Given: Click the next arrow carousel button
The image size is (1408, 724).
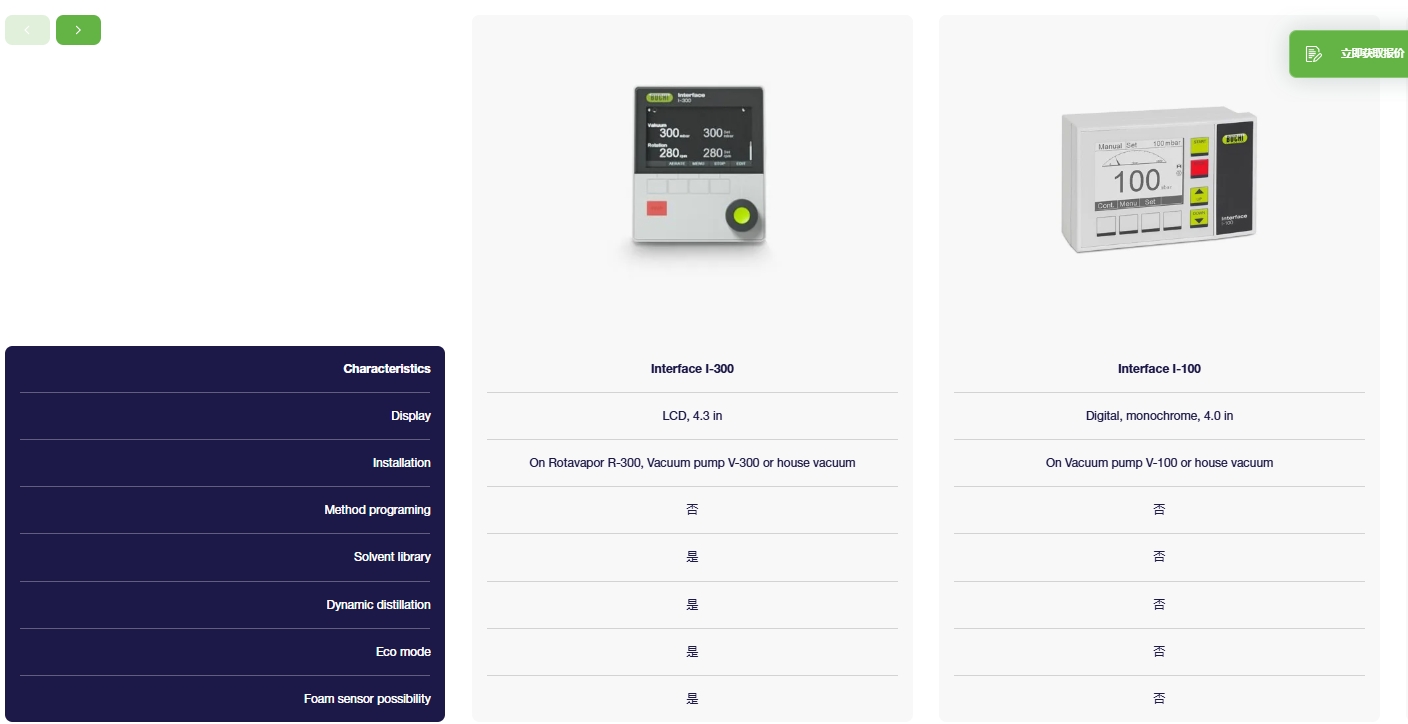Looking at the screenshot, I should point(78,30).
